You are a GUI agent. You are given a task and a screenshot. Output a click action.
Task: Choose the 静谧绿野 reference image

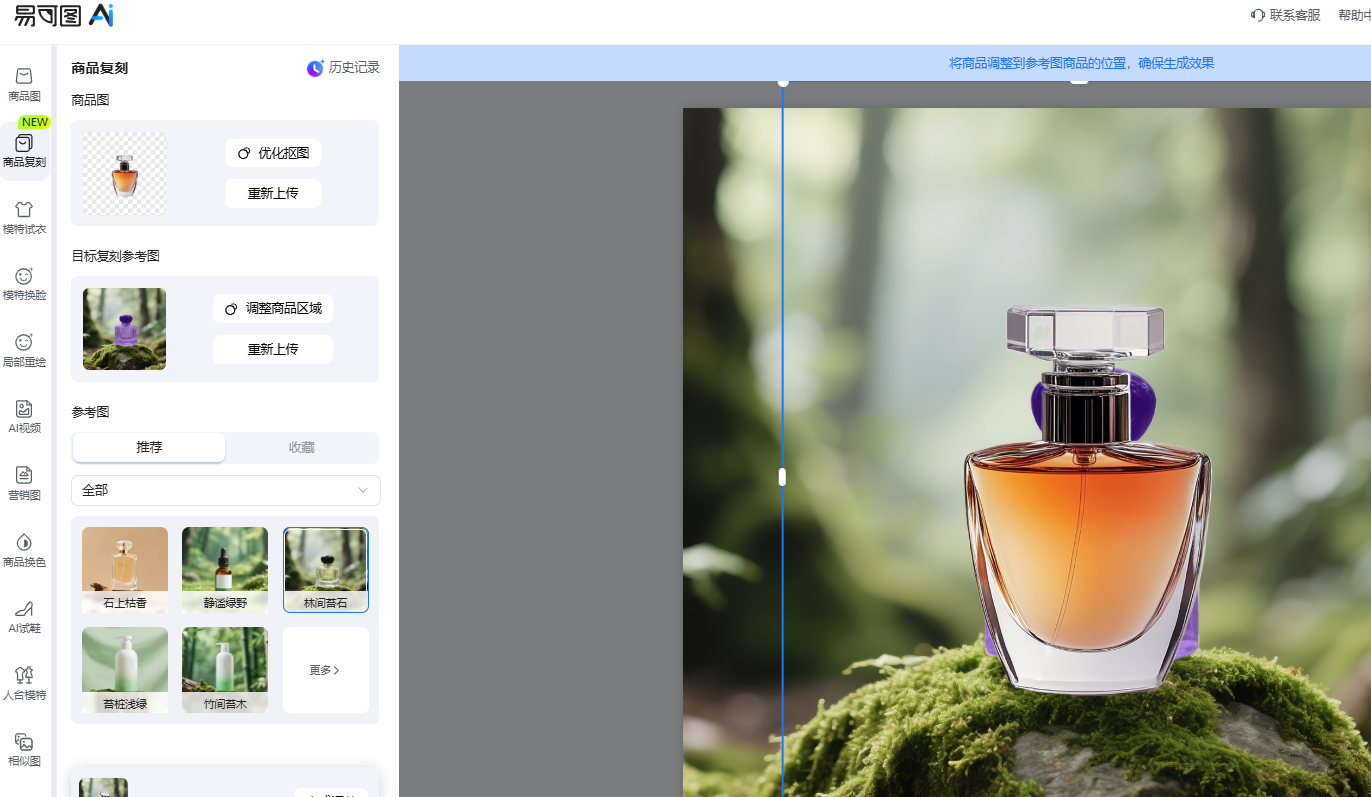225,569
